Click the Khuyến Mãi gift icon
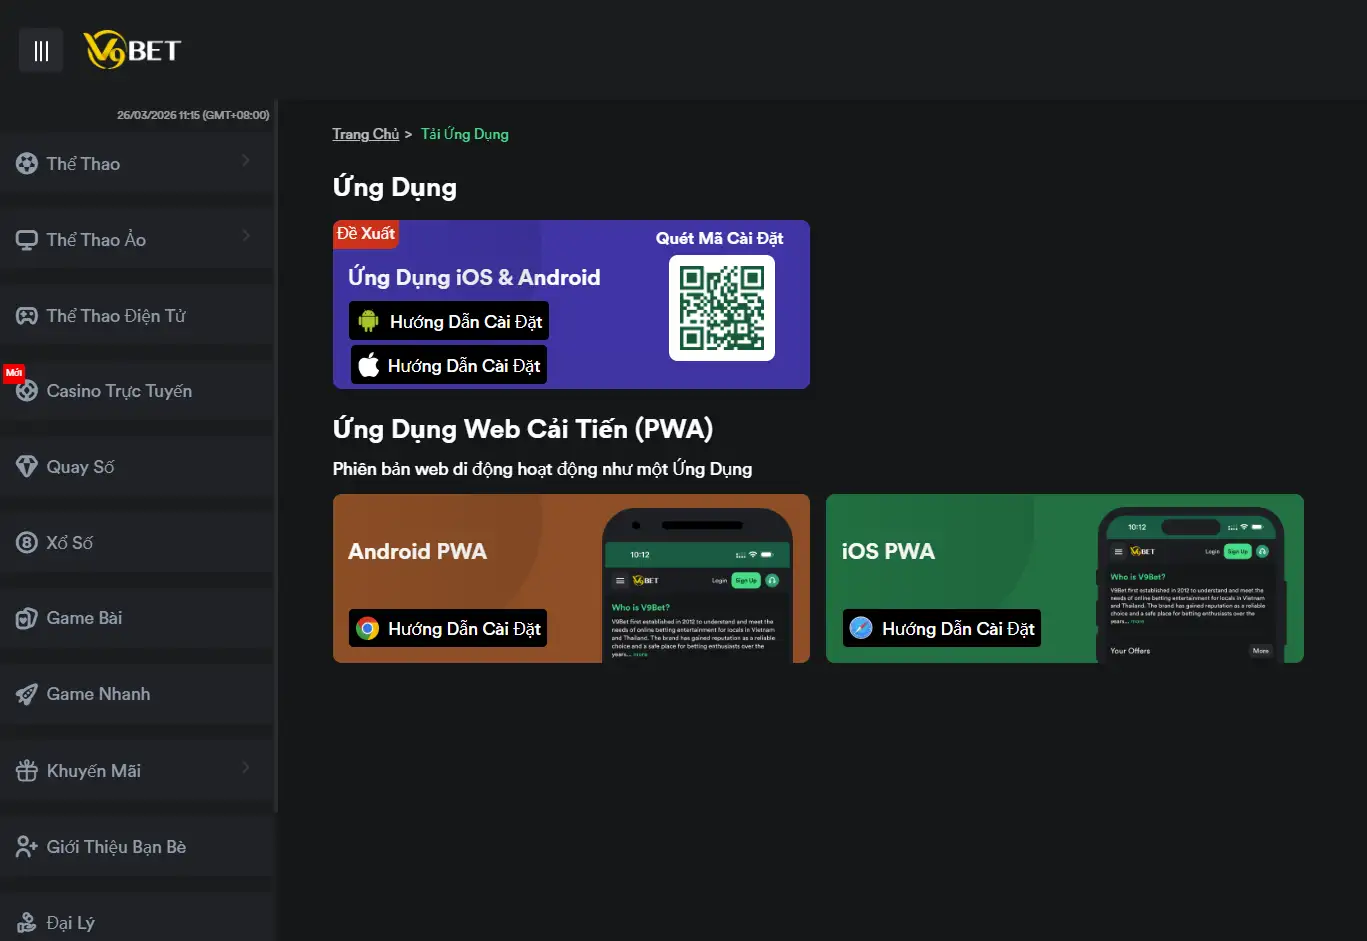Screen dimensions: 1367x941 (x=27, y=771)
